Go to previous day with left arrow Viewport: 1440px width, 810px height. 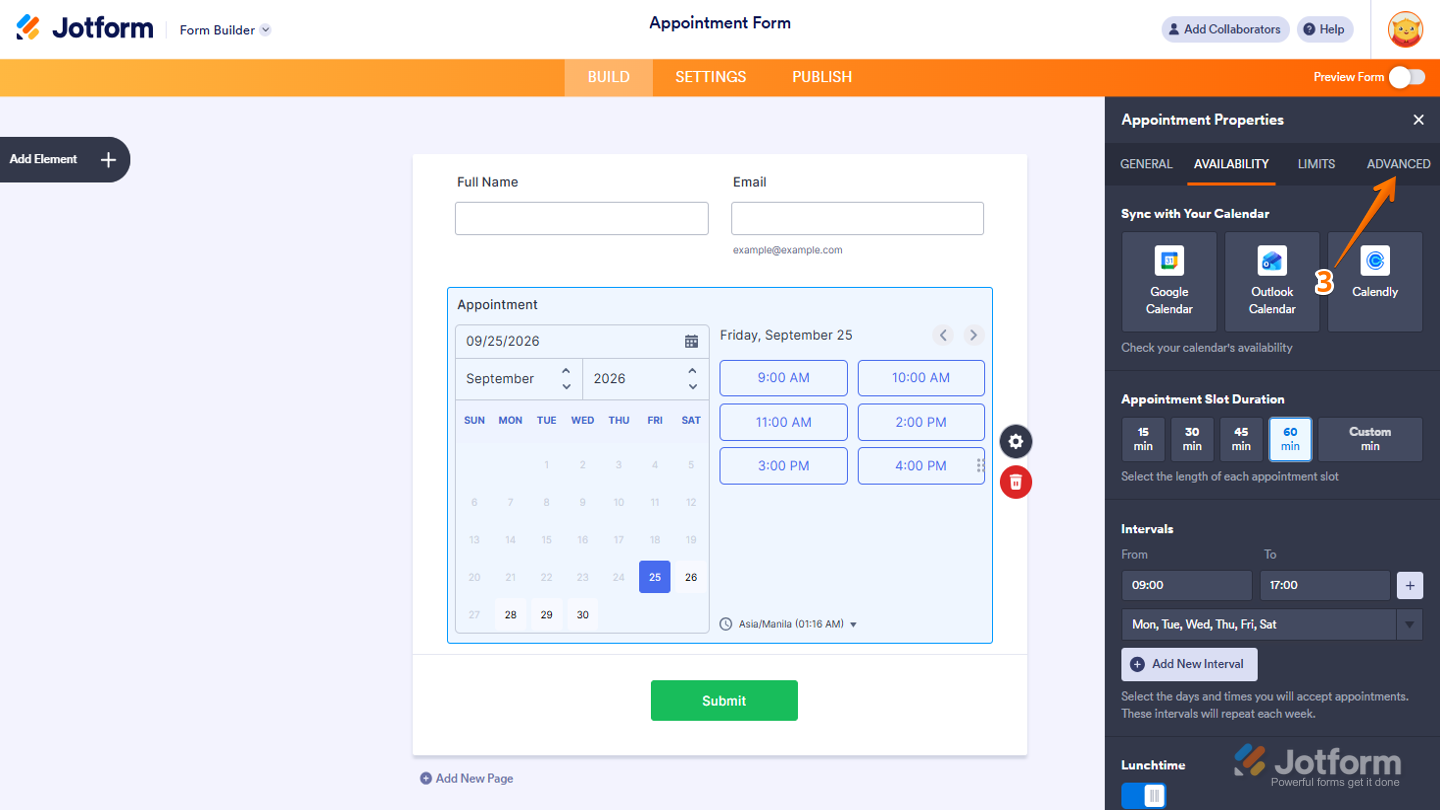[943, 335]
